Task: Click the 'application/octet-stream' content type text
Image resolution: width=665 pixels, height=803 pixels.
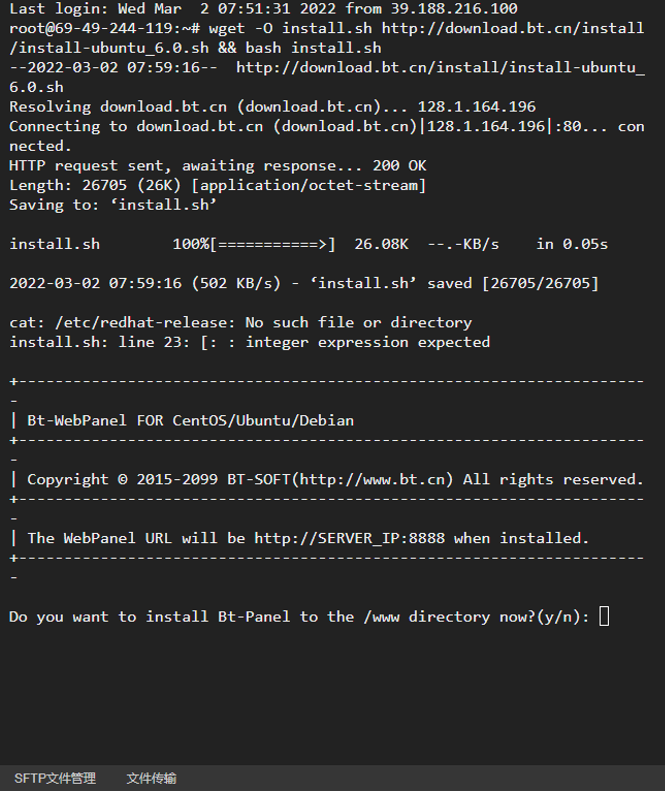Action: click(309, 185)
